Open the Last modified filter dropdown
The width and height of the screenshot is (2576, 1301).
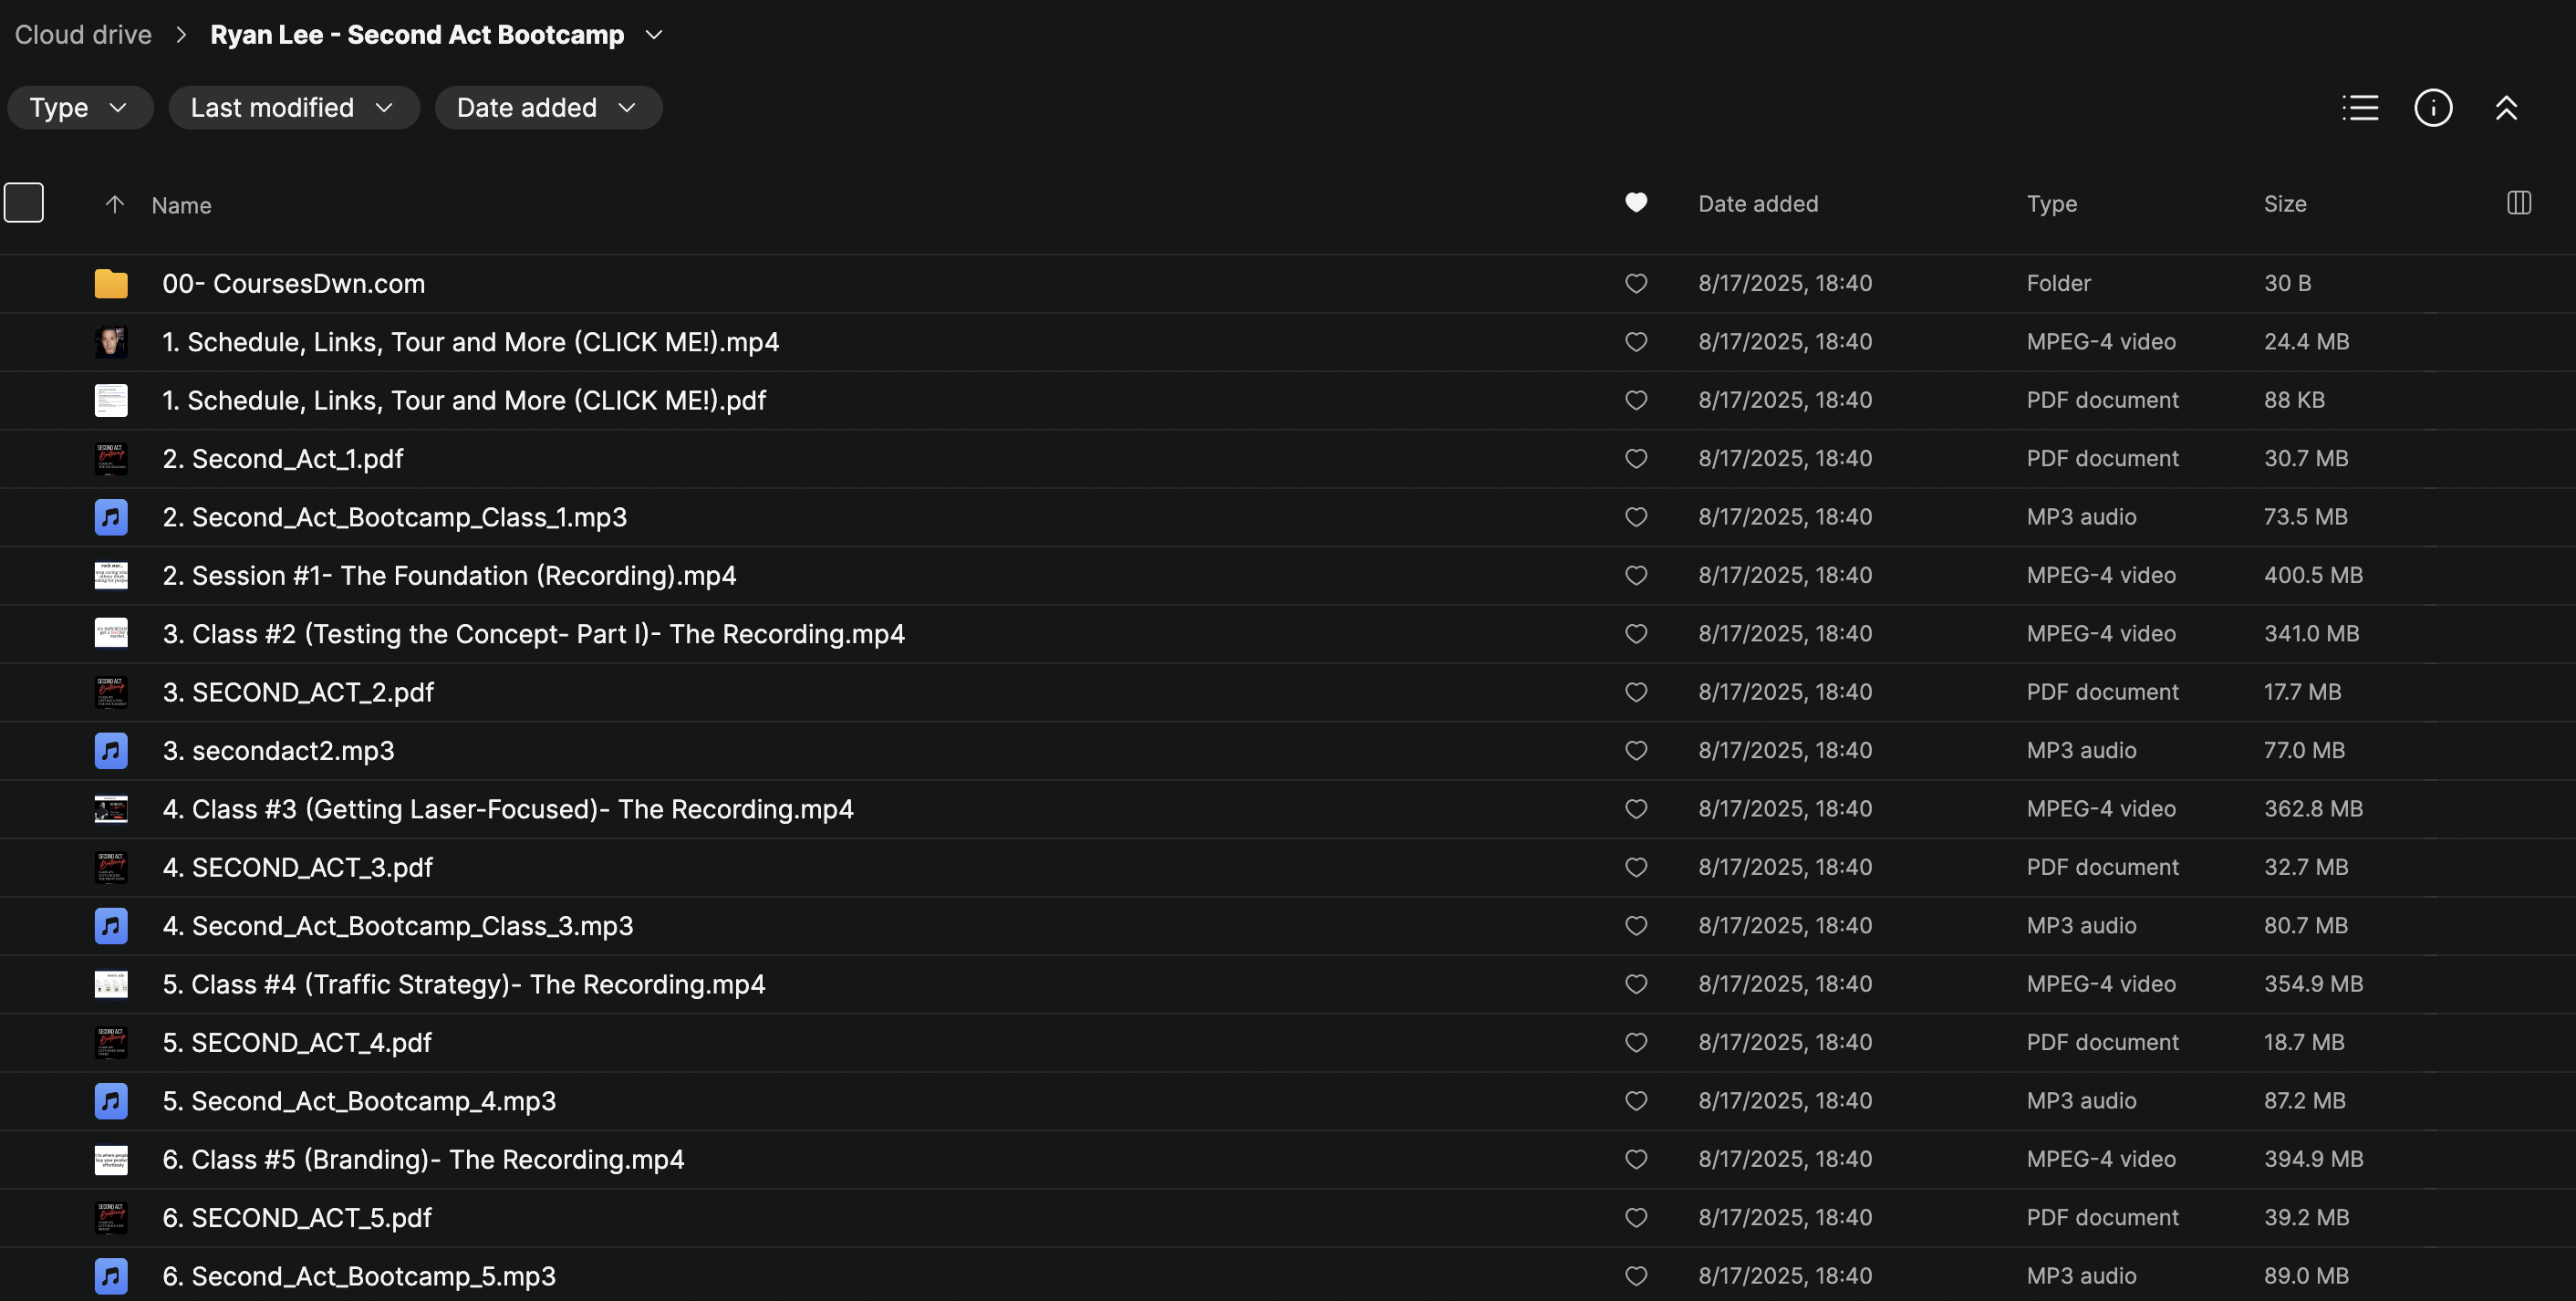[293, 108]
